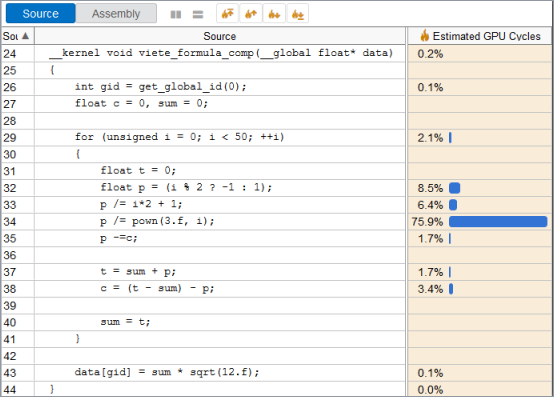The image size is (554, 397).
Task: Click the Source column header
Action: tap(220, 36)
